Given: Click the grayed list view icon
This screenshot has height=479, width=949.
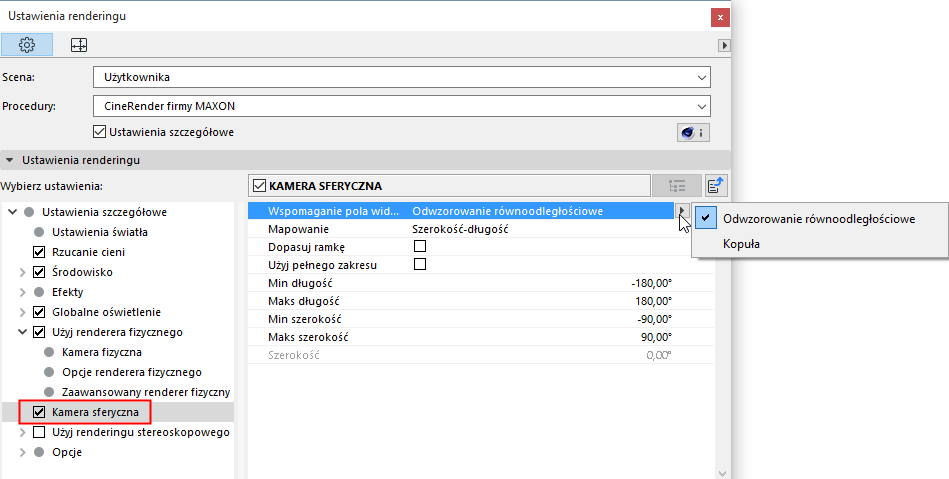Looking at the screenshot, I should pyautogui.click(x=677, y=186).
